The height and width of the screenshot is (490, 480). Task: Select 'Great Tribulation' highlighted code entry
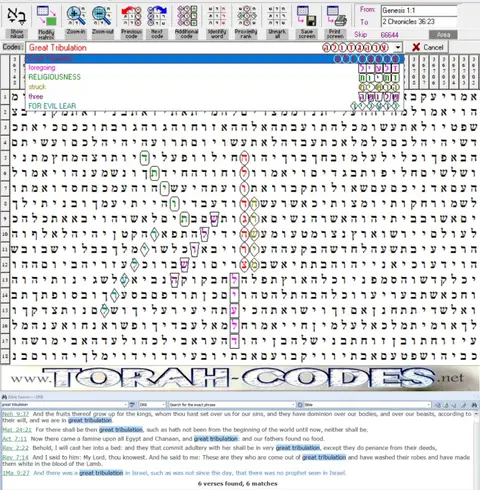tap(215, 58)
